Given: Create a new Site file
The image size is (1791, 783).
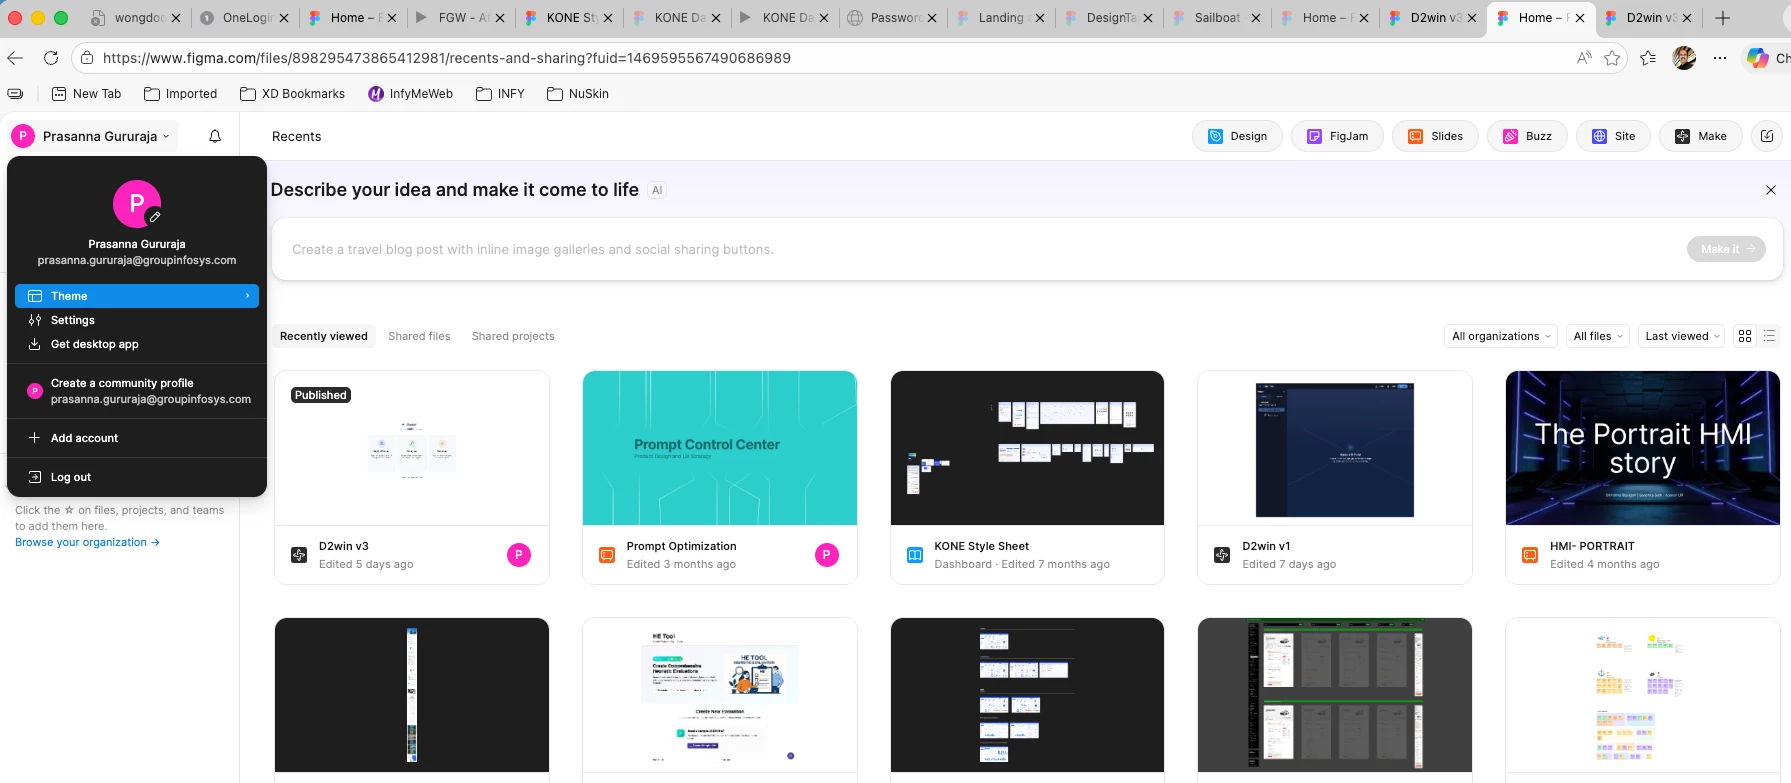Looking at the screenshot, I should [x=1613, y=136].
